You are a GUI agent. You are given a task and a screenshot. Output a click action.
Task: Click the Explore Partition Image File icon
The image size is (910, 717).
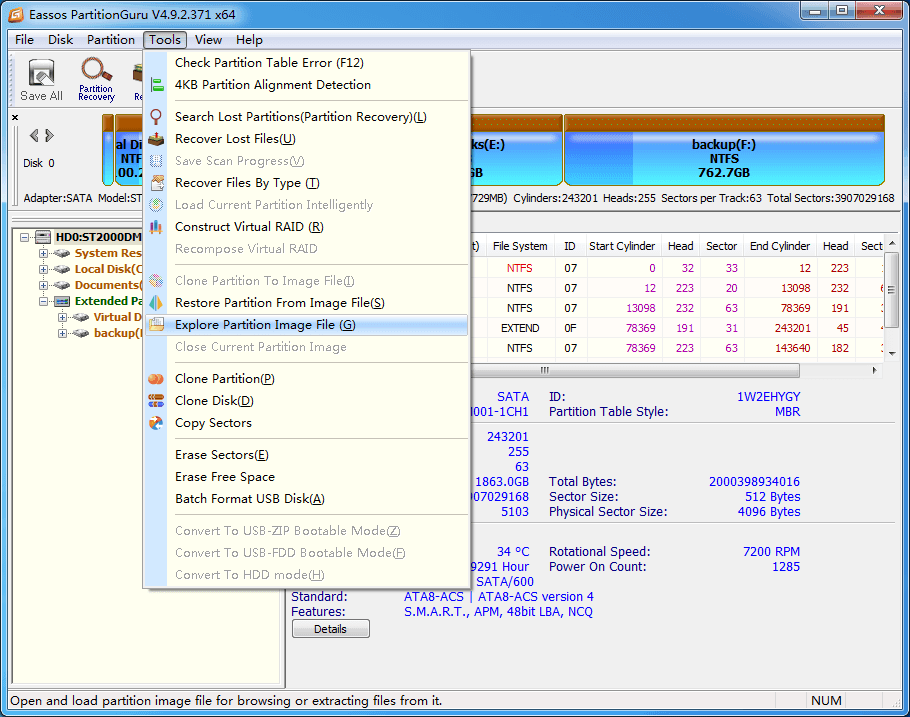click(x=156, y=325)
